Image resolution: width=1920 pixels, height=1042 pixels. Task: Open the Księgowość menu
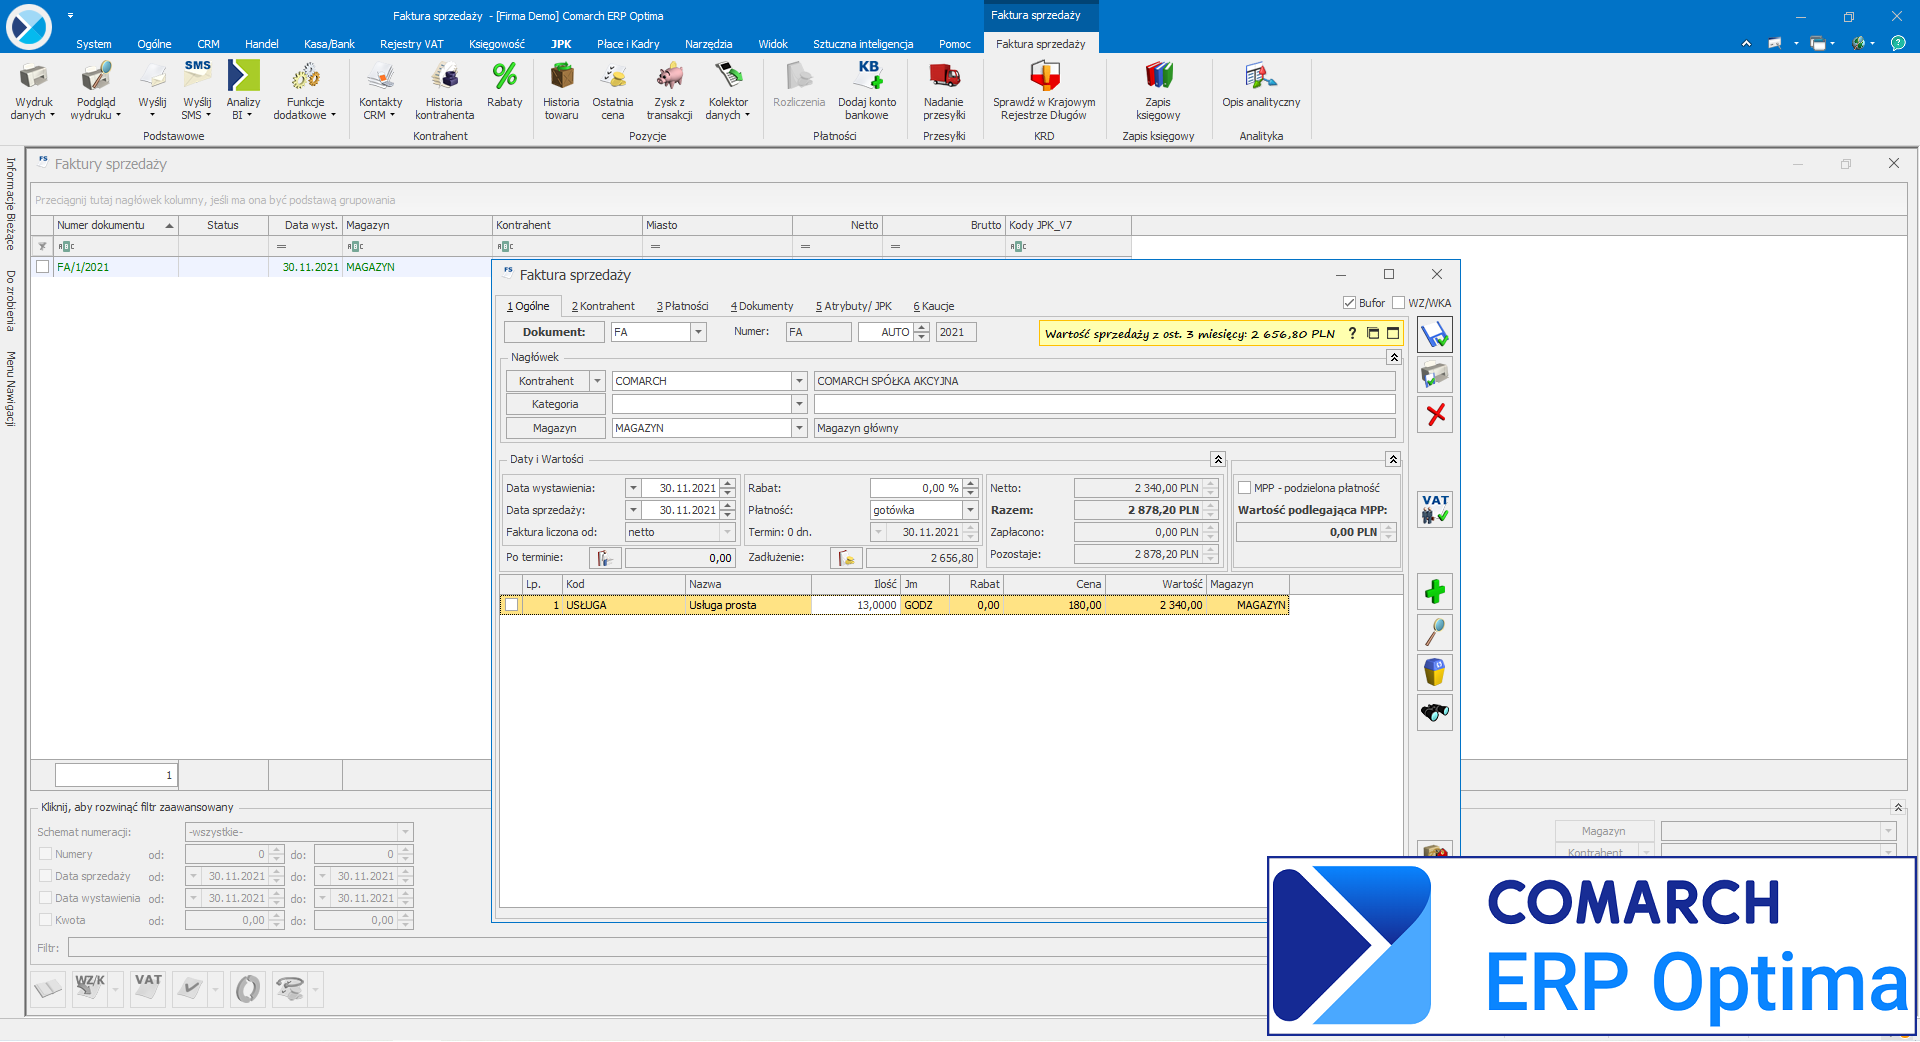(497, 44)
